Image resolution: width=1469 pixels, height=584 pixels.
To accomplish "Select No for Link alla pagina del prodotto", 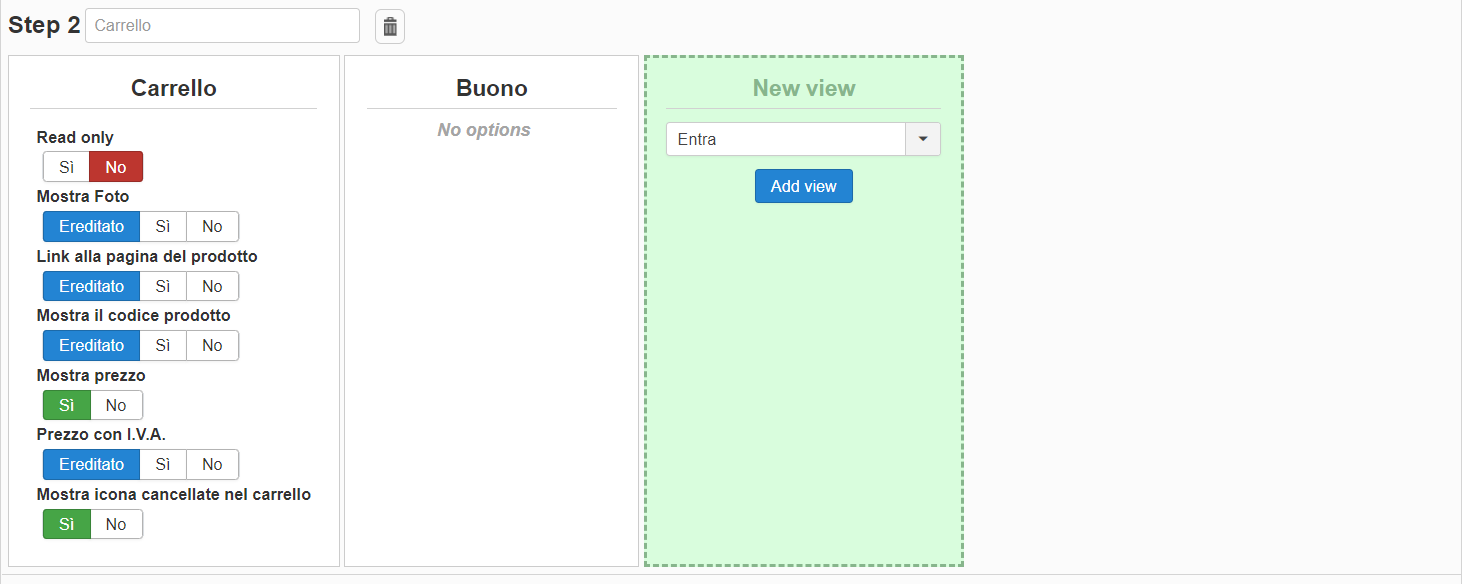I will coord(212,286).
